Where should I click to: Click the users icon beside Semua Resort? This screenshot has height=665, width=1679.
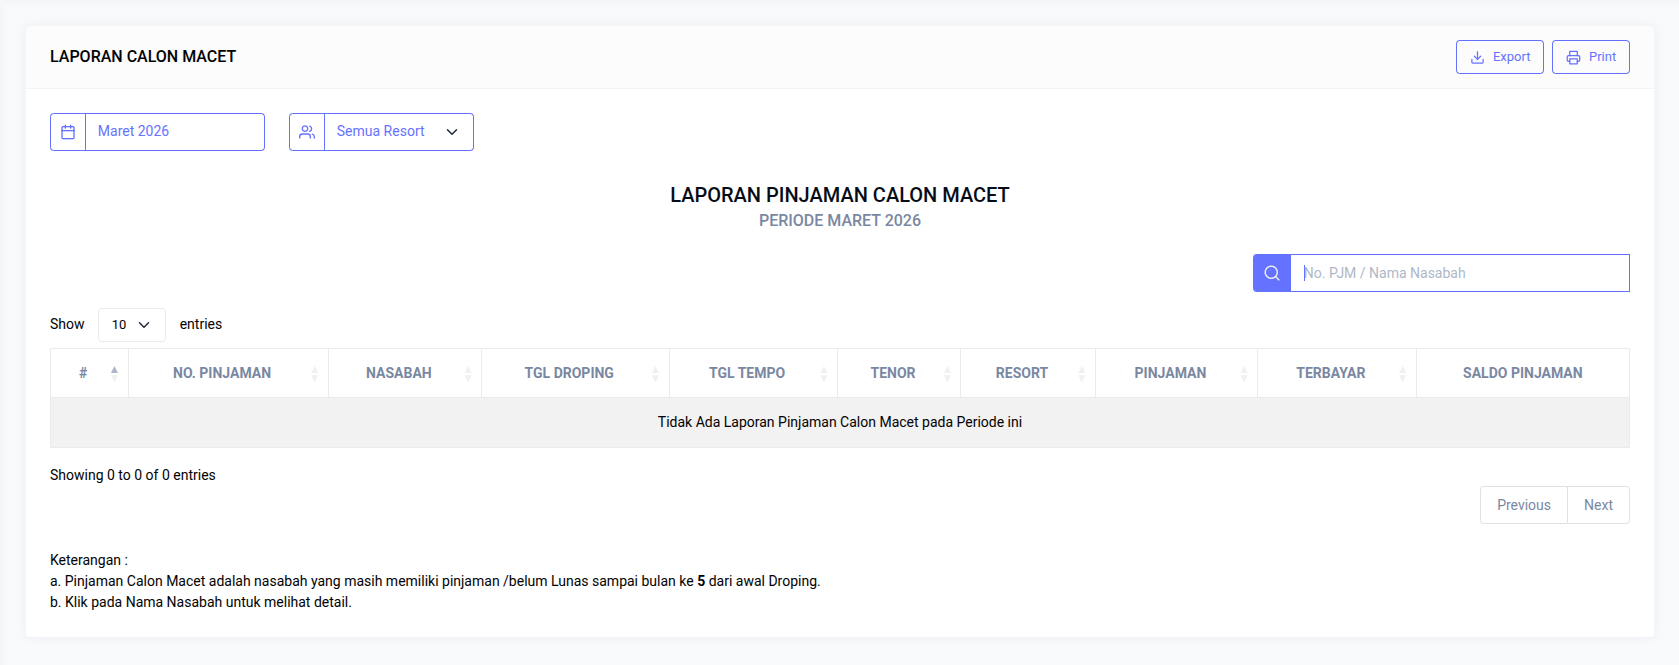tap(307, 132)
